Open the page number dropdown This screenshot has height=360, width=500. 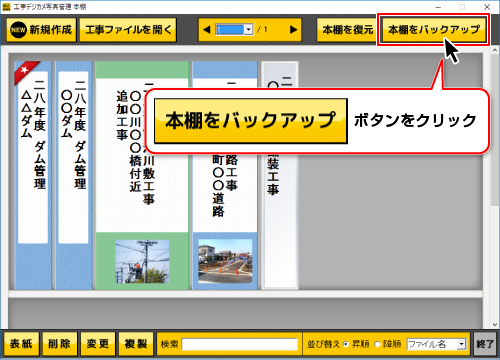pos(248,30)
